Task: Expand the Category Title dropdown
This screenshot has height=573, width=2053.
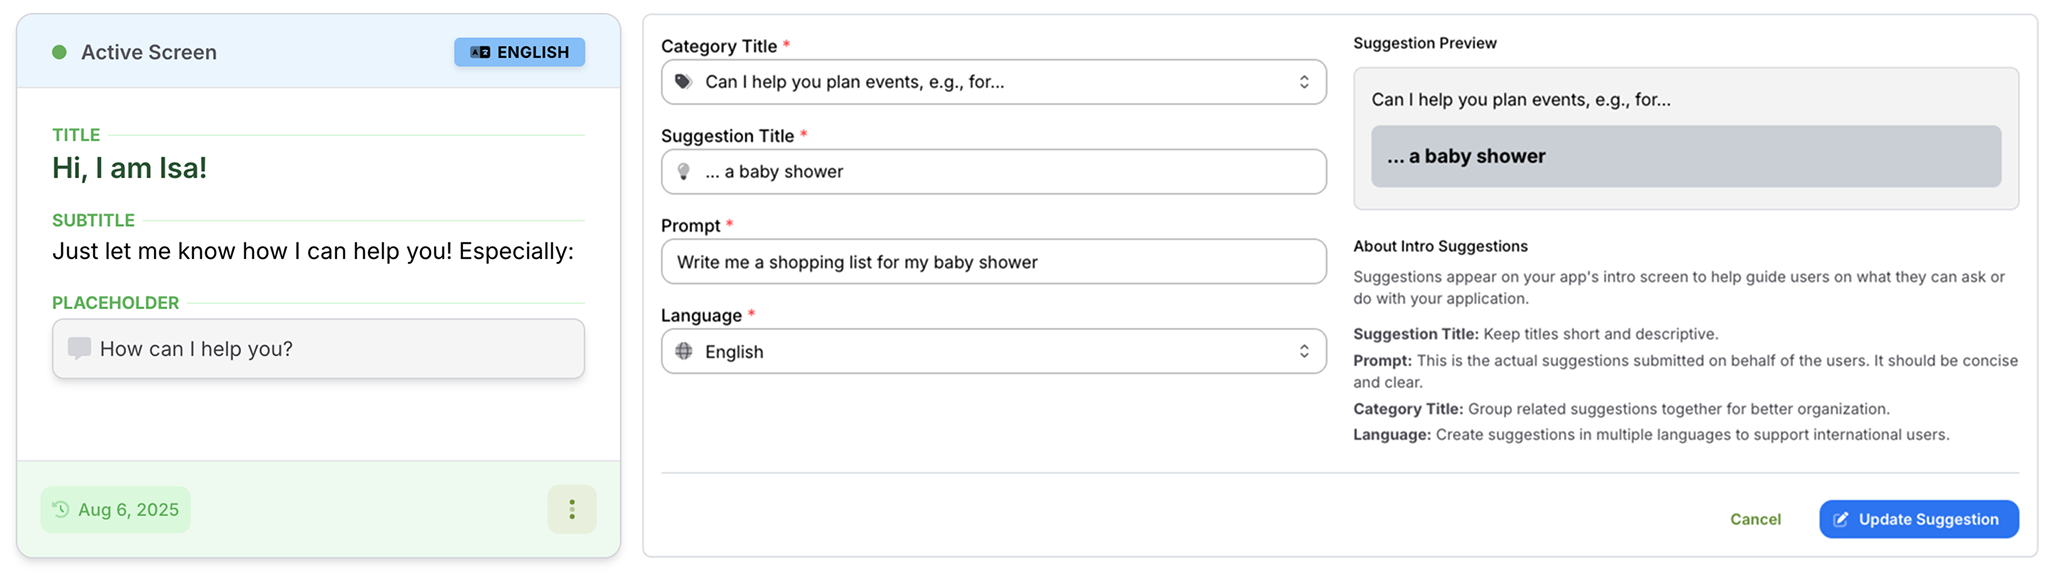Action: 1303,82
